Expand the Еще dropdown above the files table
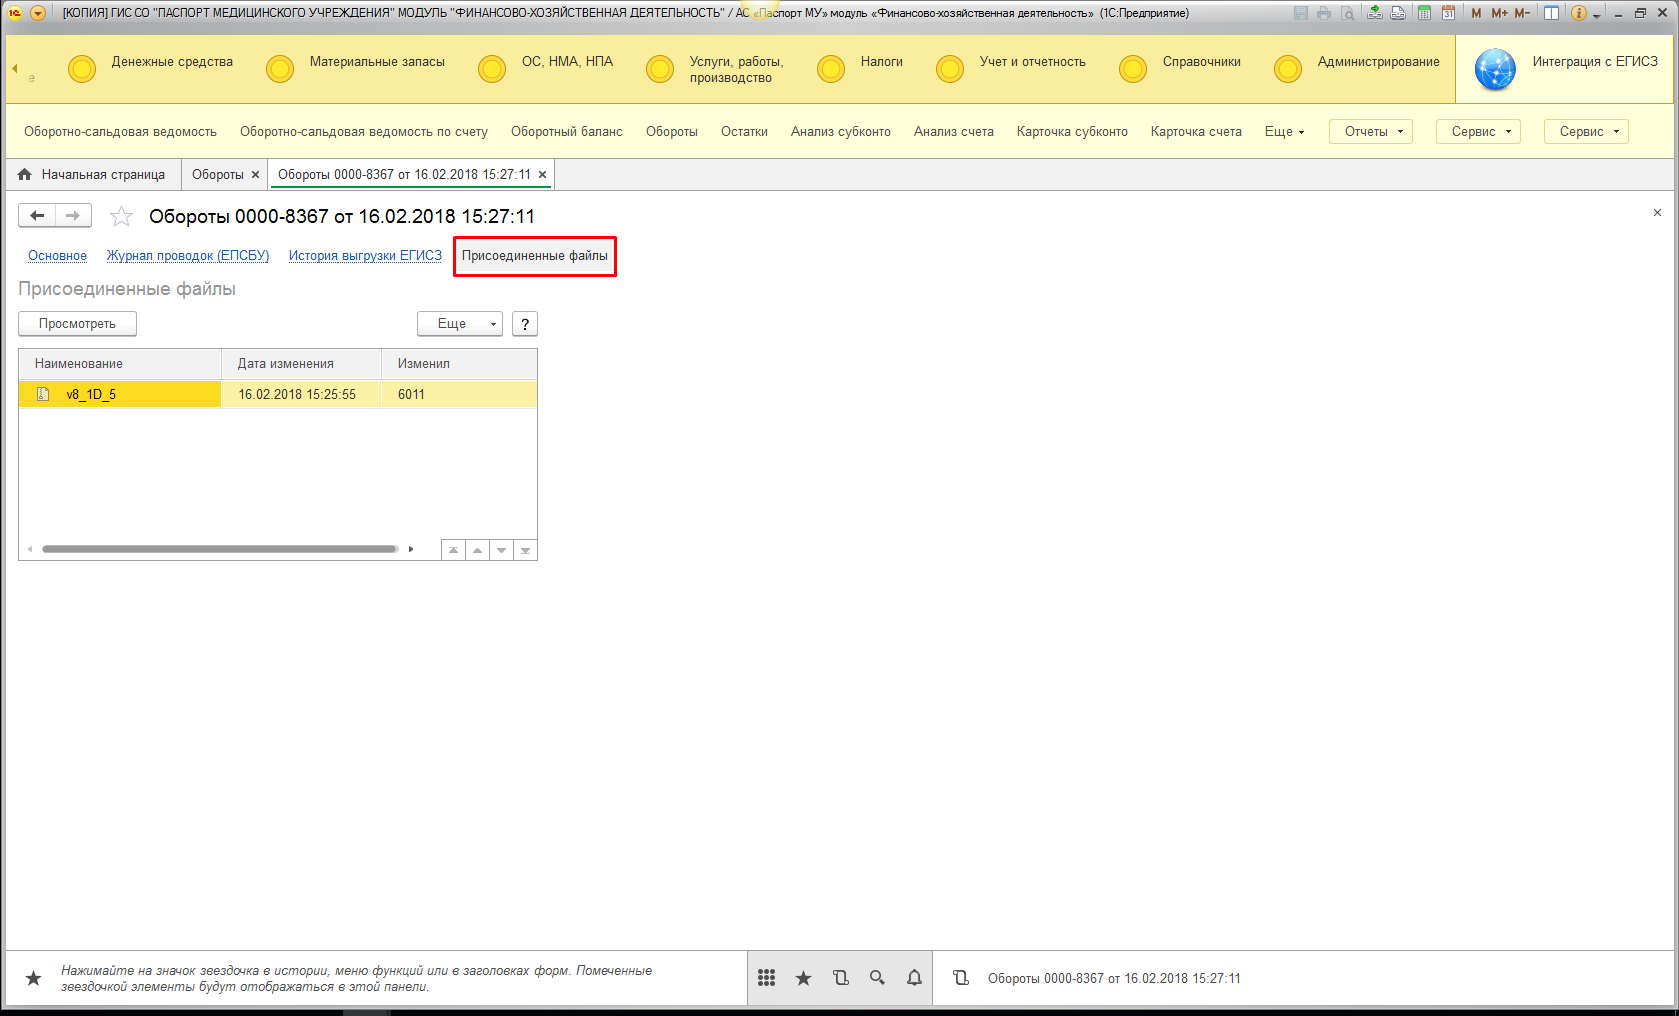 coord(459,324)
